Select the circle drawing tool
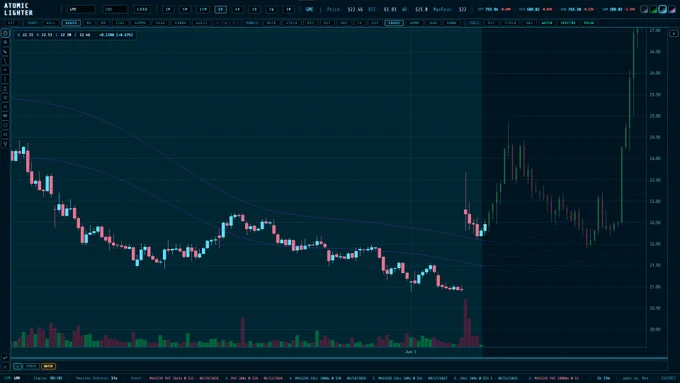Screen dimensions: 680x383 5,125
